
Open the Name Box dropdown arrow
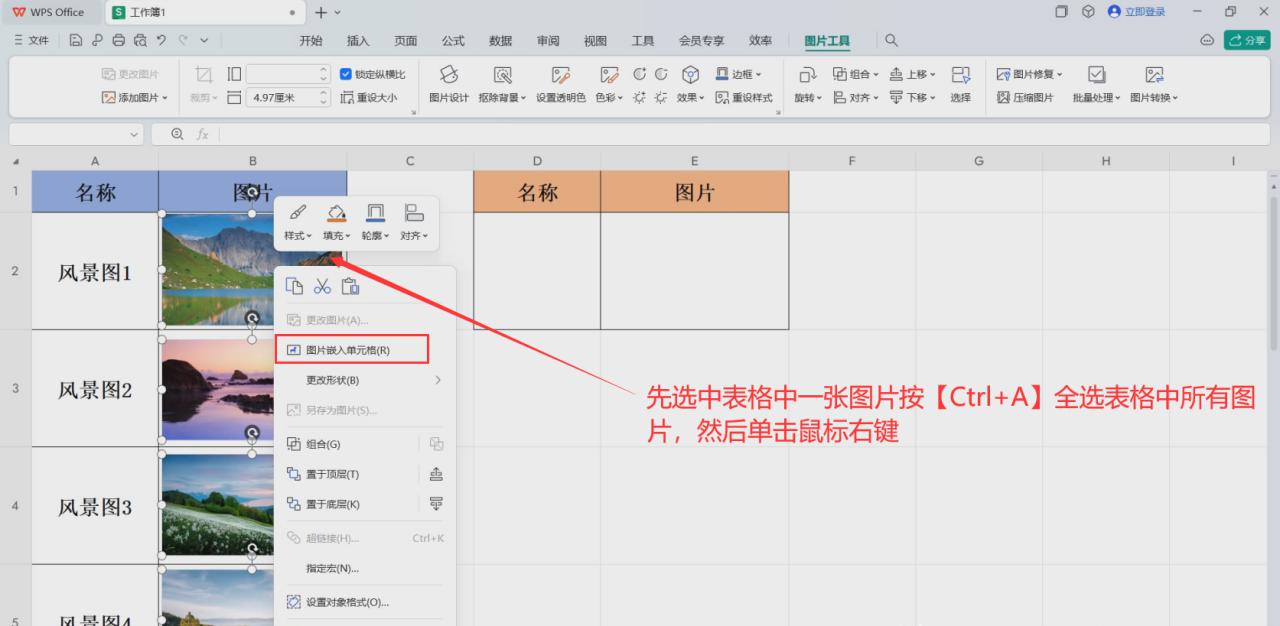[136, 134]
